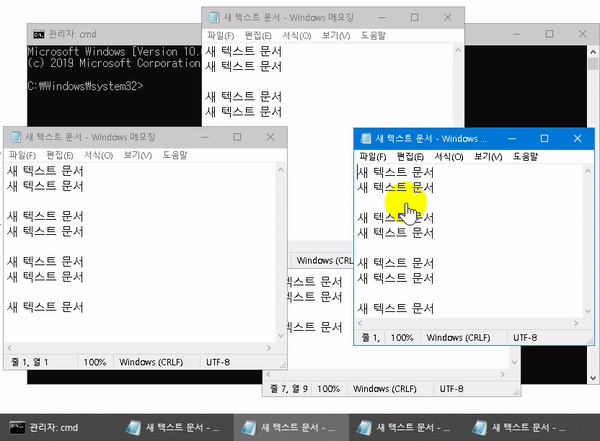Open 파일(F) menu in active blue Notepad
This screenshot has height=441, width=600.
click(373, 157)
